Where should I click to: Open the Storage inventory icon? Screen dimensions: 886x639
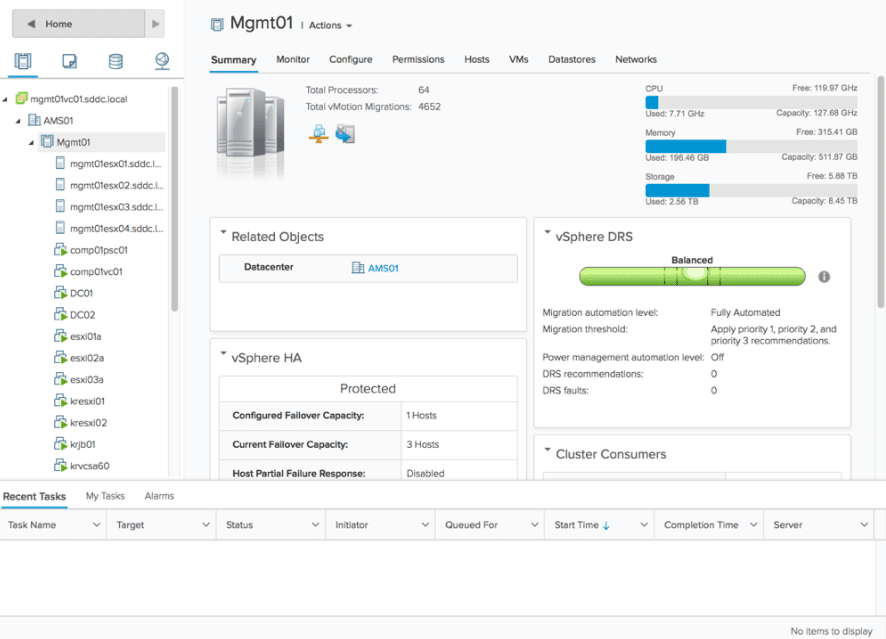[116, 61]
